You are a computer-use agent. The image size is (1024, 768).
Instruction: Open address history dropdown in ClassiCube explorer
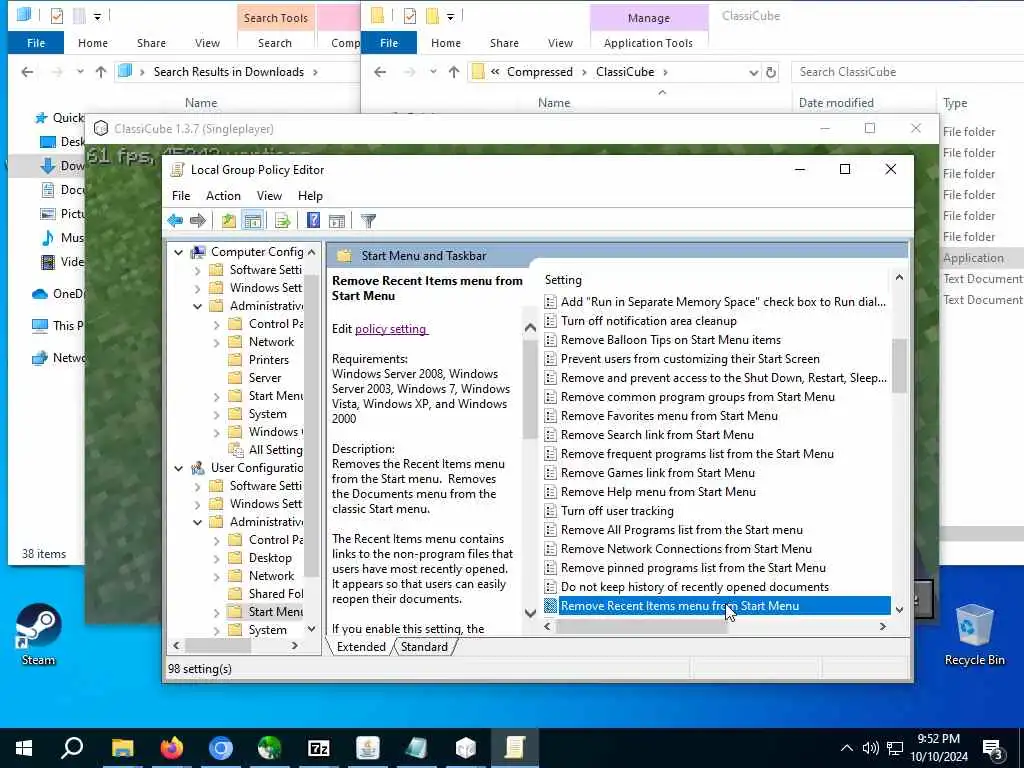753,72
